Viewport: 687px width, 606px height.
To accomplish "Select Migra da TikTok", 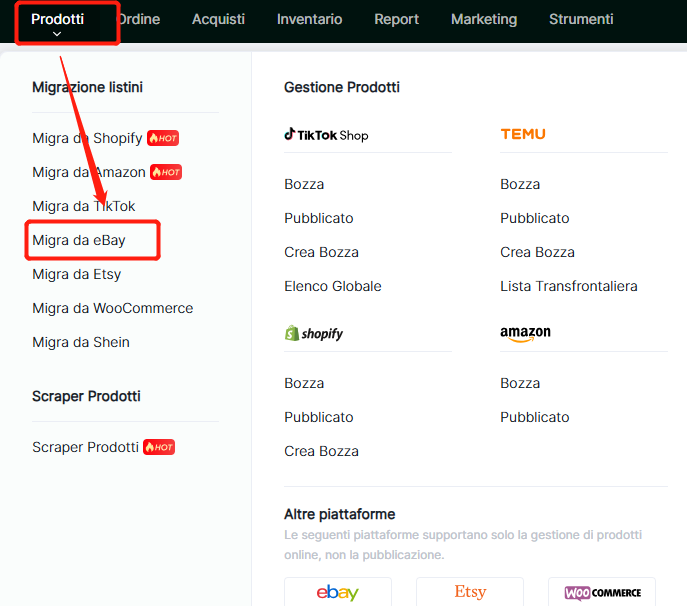I will 84,206.
